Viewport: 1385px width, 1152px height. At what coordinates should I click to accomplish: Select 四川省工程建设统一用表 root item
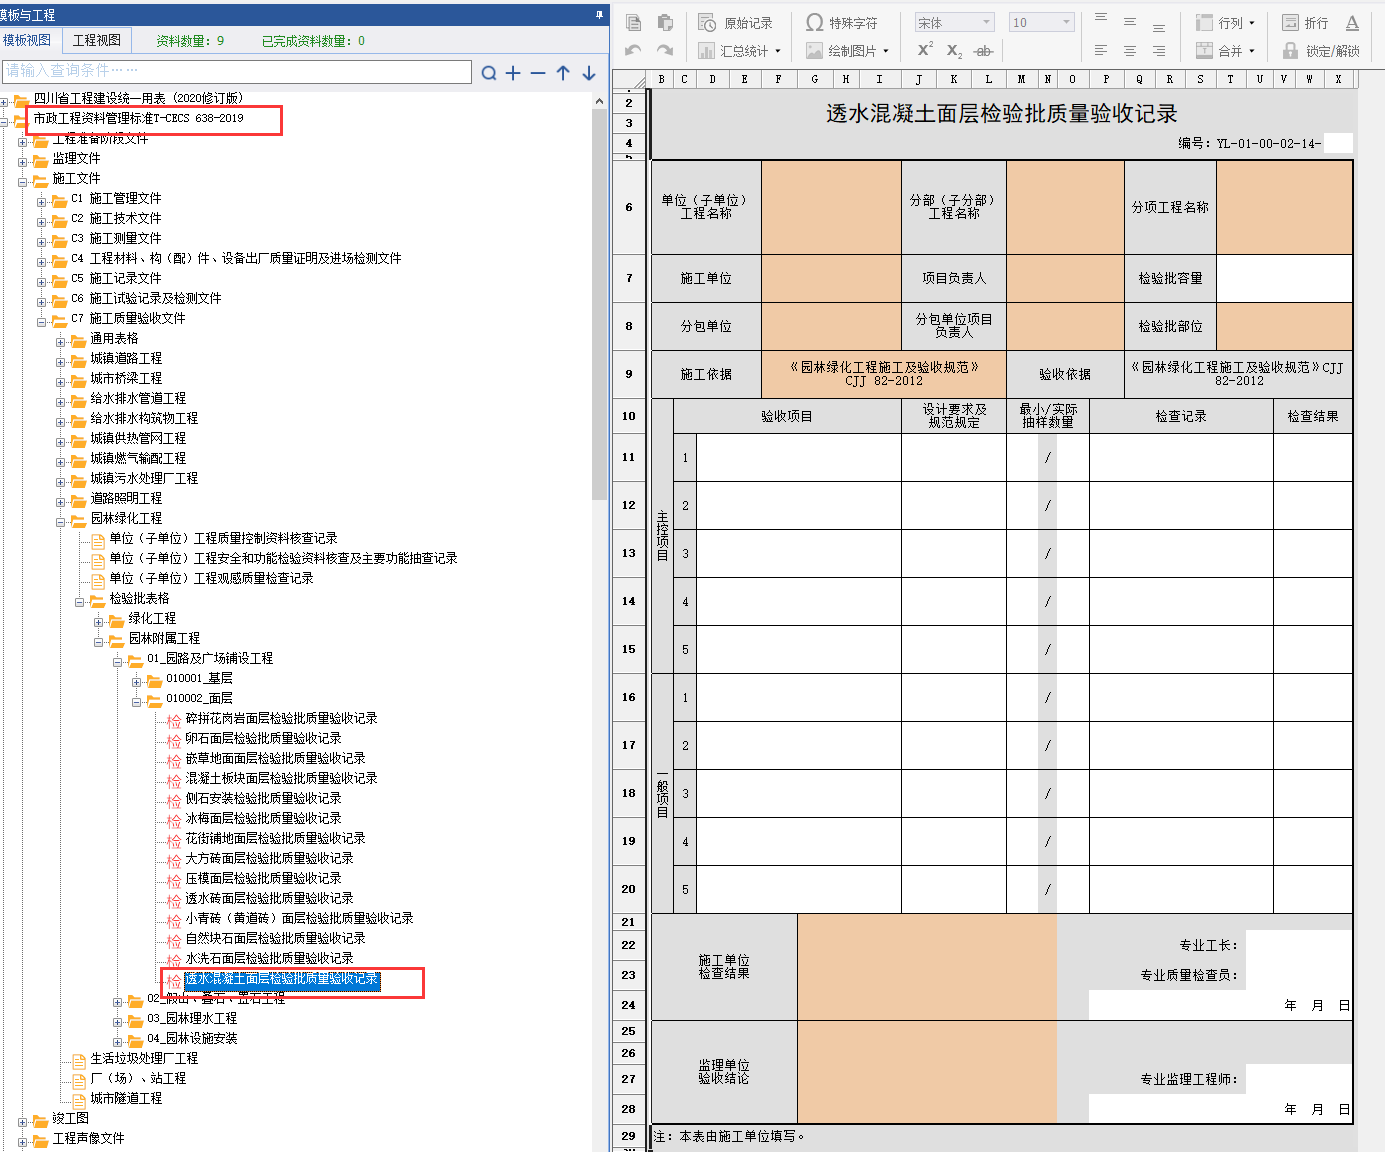click(x=138, y=98)
